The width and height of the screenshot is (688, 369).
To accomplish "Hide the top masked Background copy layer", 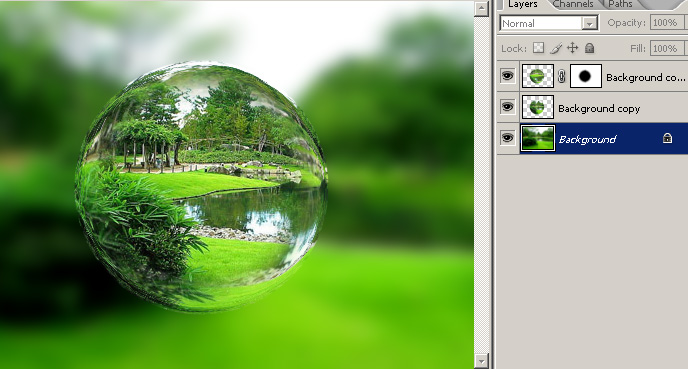I will click(x=508, y=76).
